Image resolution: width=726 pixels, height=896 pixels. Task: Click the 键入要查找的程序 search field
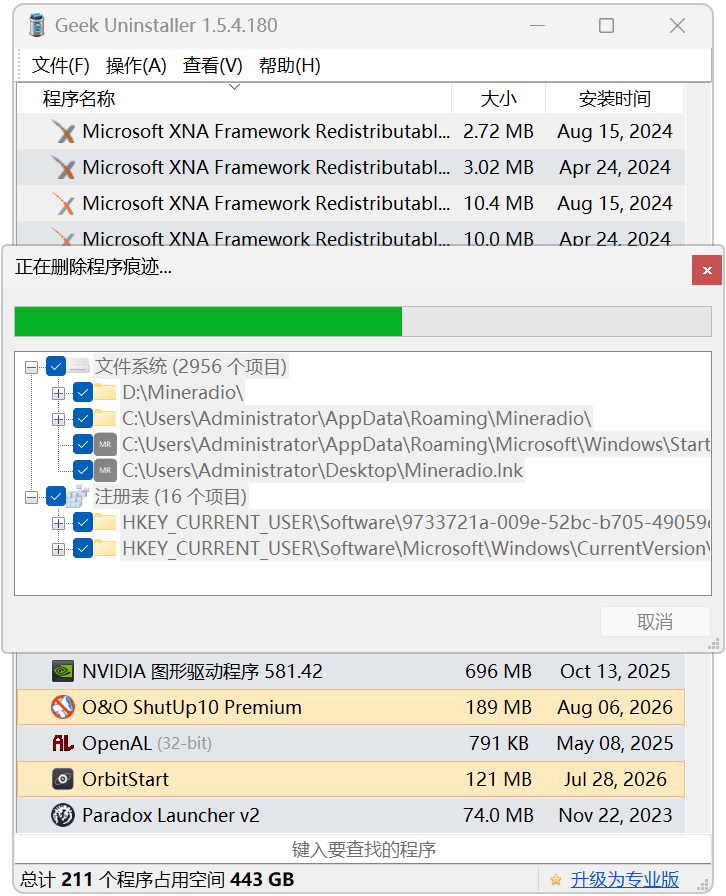[x=364, y=849]
